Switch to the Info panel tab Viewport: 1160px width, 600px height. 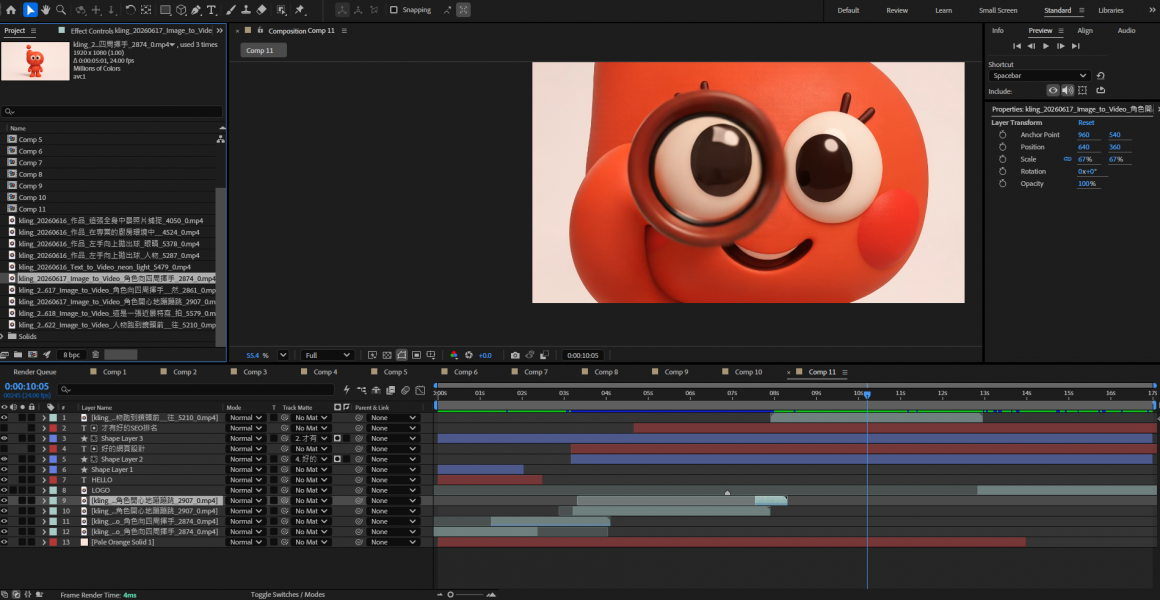[998, 30]
